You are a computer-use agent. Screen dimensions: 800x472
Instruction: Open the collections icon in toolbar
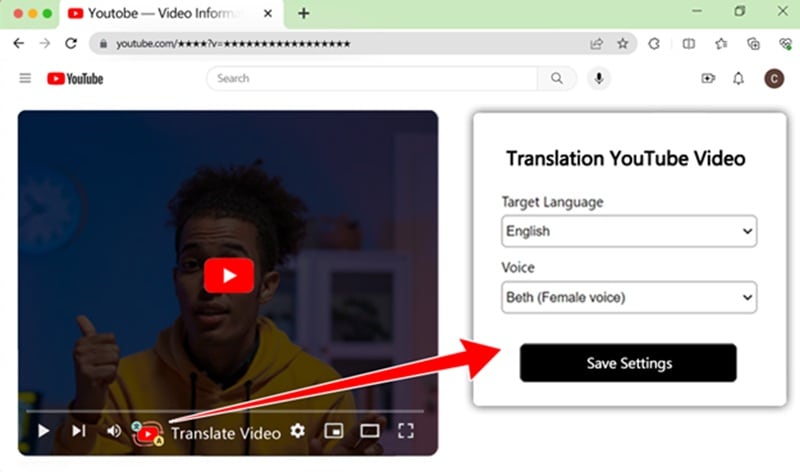754,44
